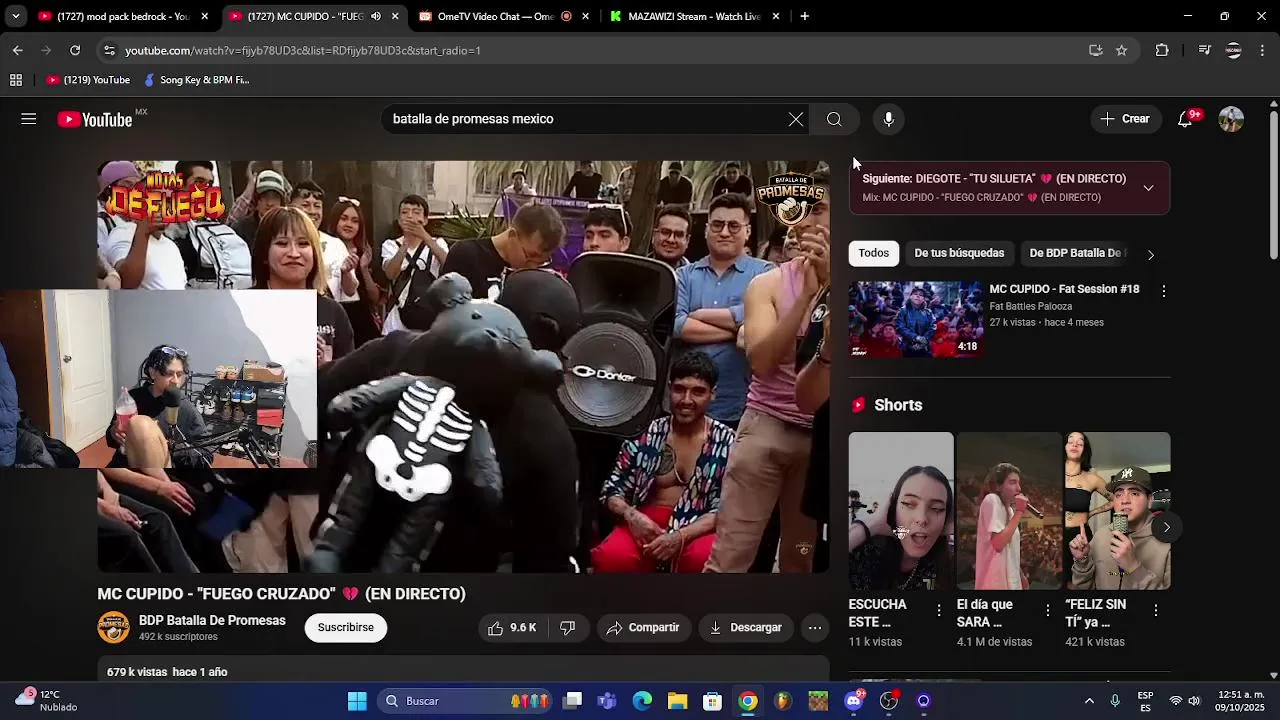Start voice search with the microphone
This screenshot has height=720, width=1280.
coord(888,119)
